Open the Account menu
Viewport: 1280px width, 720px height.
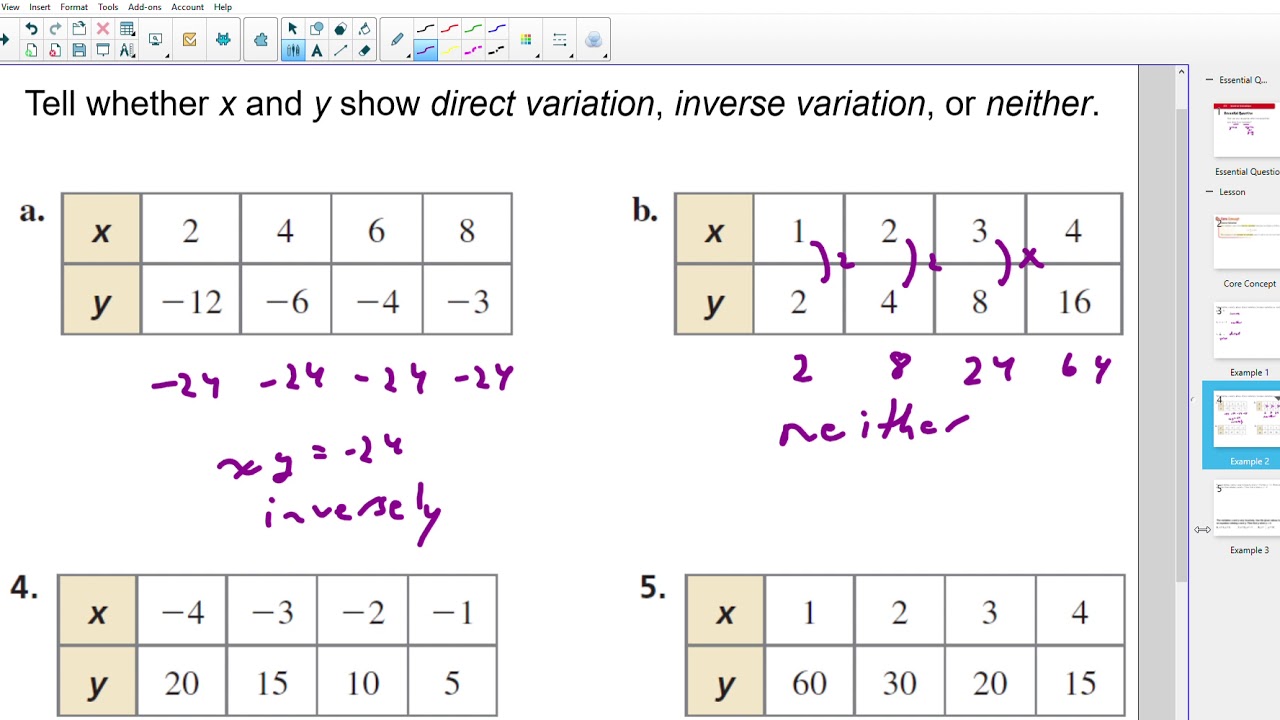(x=188, y=7)
